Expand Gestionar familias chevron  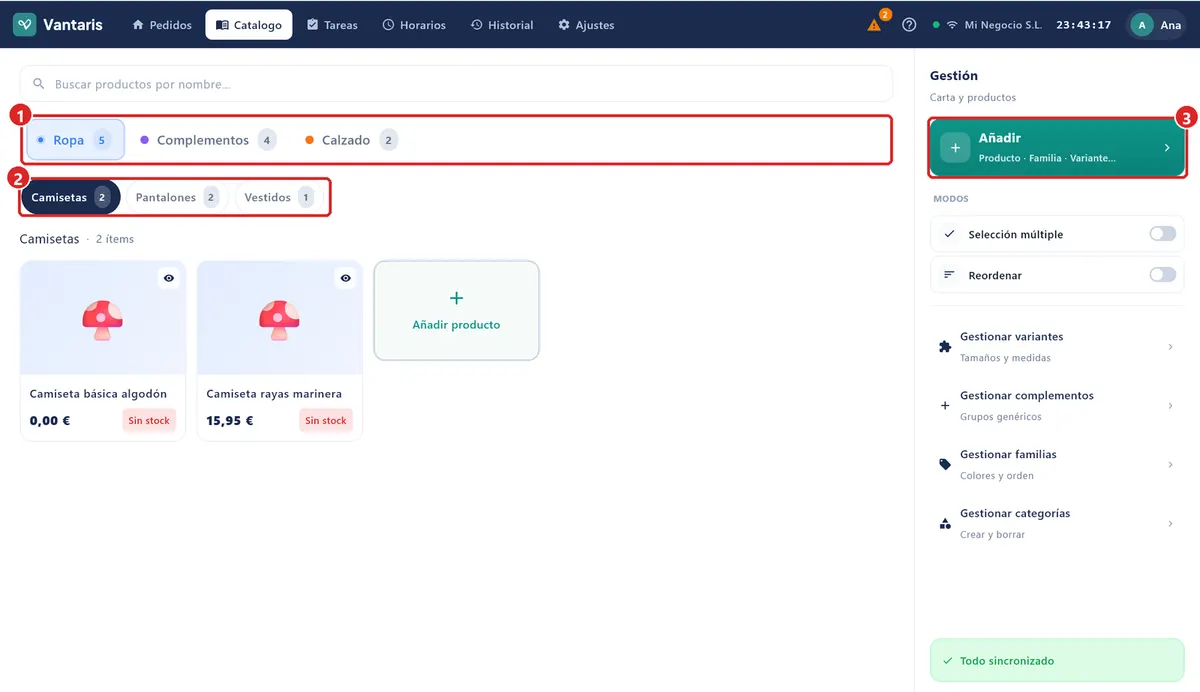coord(1170,465)
